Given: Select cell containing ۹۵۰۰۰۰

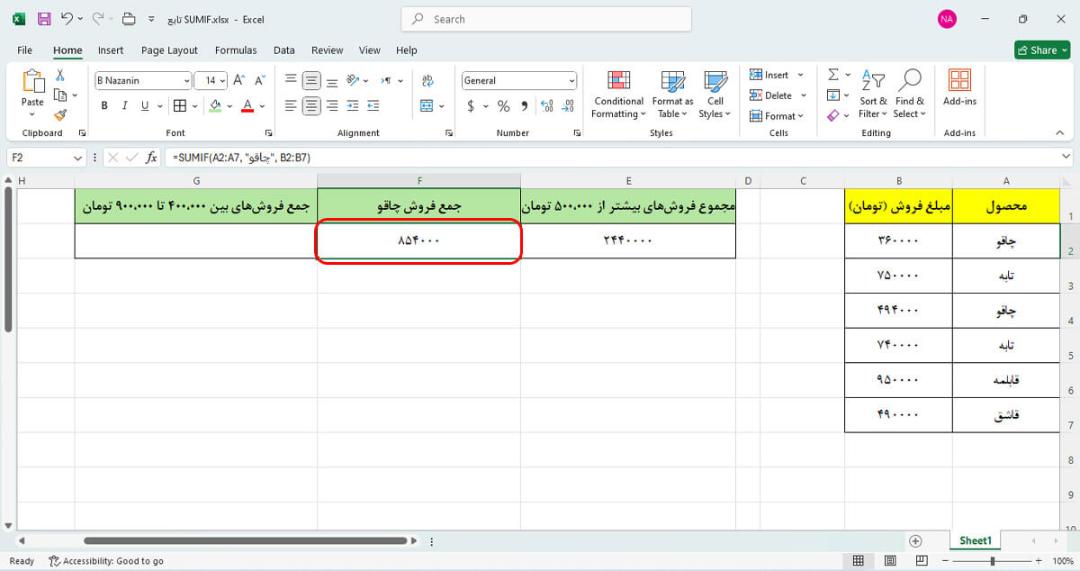Looking at the screenshot, I should click(x=898, y=380).
